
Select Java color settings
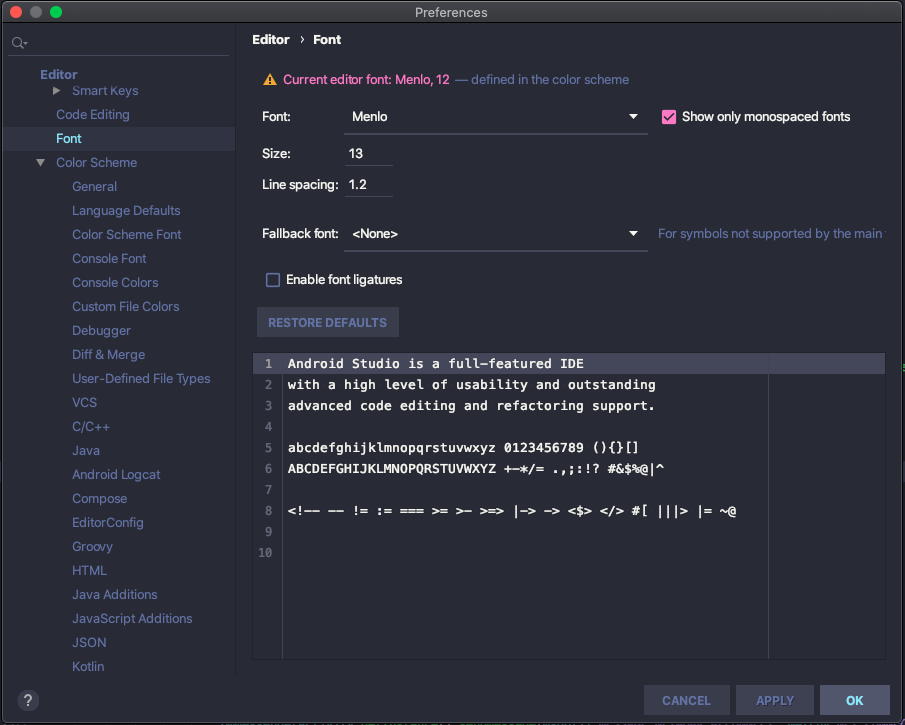point(85,450)
